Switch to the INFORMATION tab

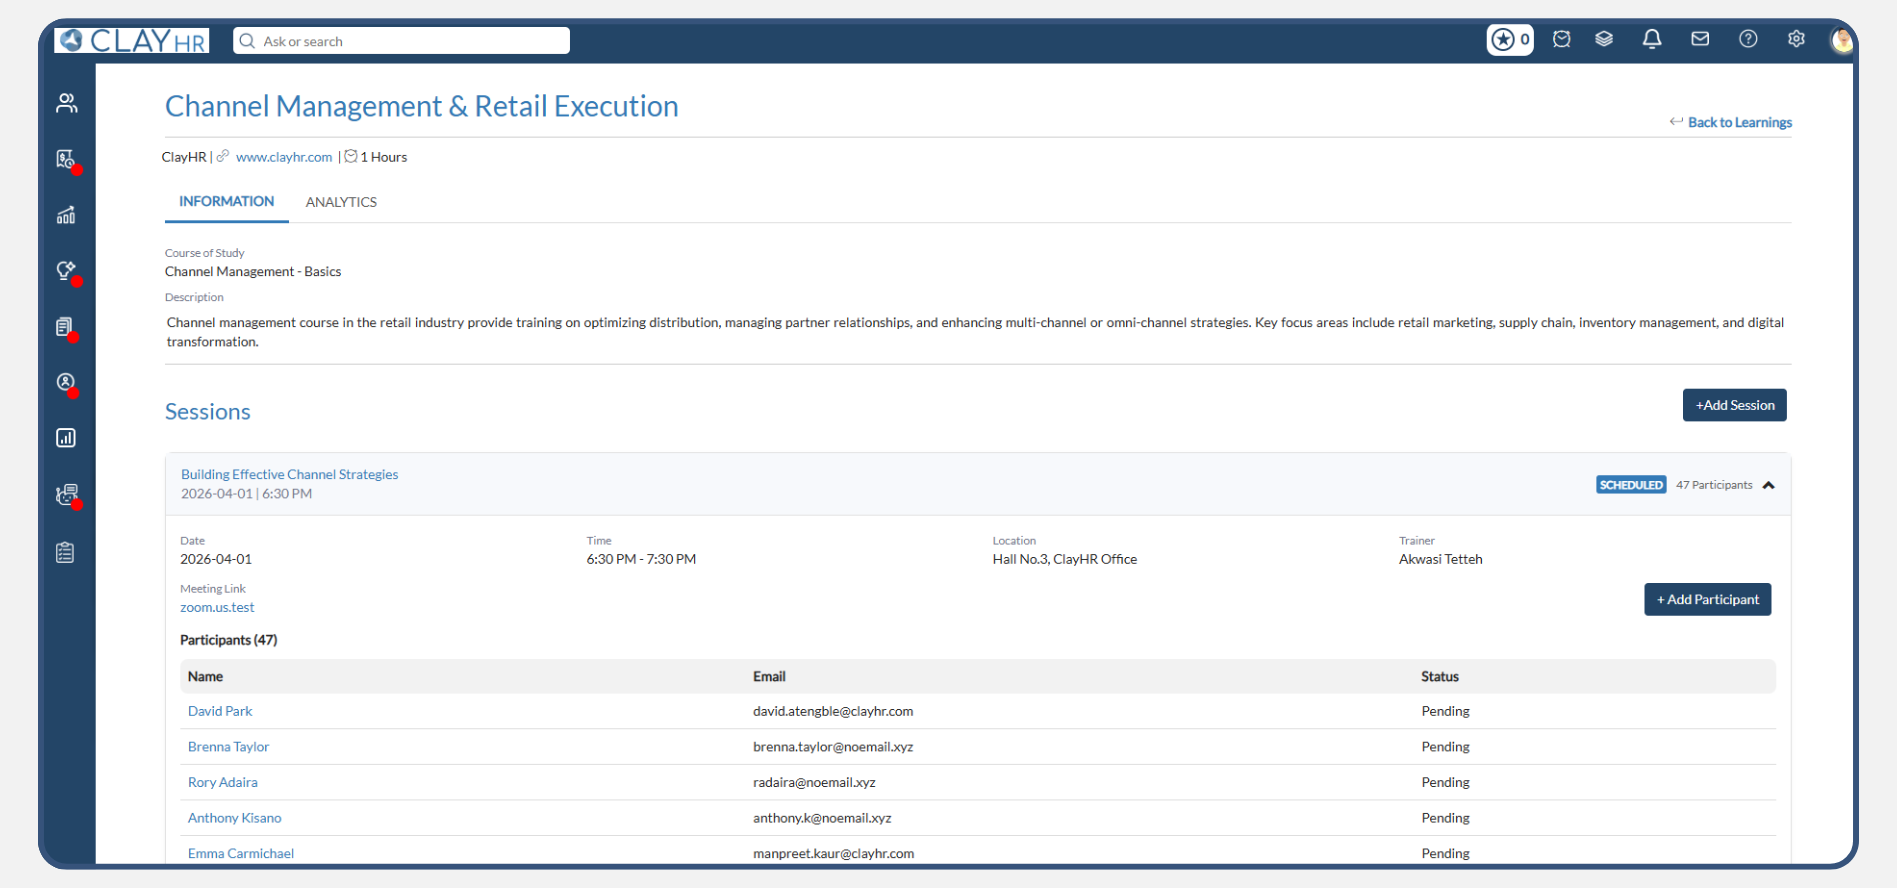pyautogui.click(x=226, y=201)
